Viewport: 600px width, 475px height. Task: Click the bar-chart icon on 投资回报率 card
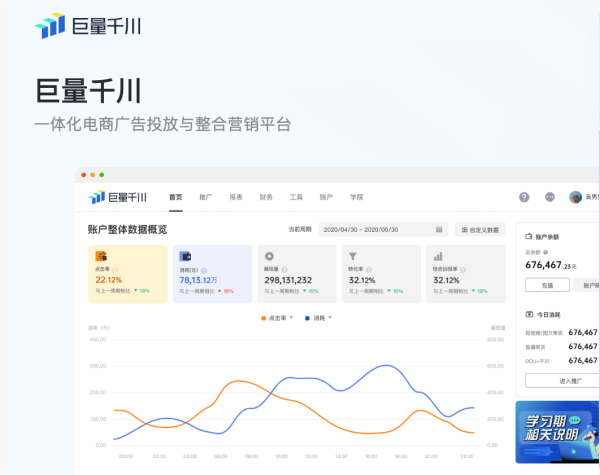pos(438,256)
